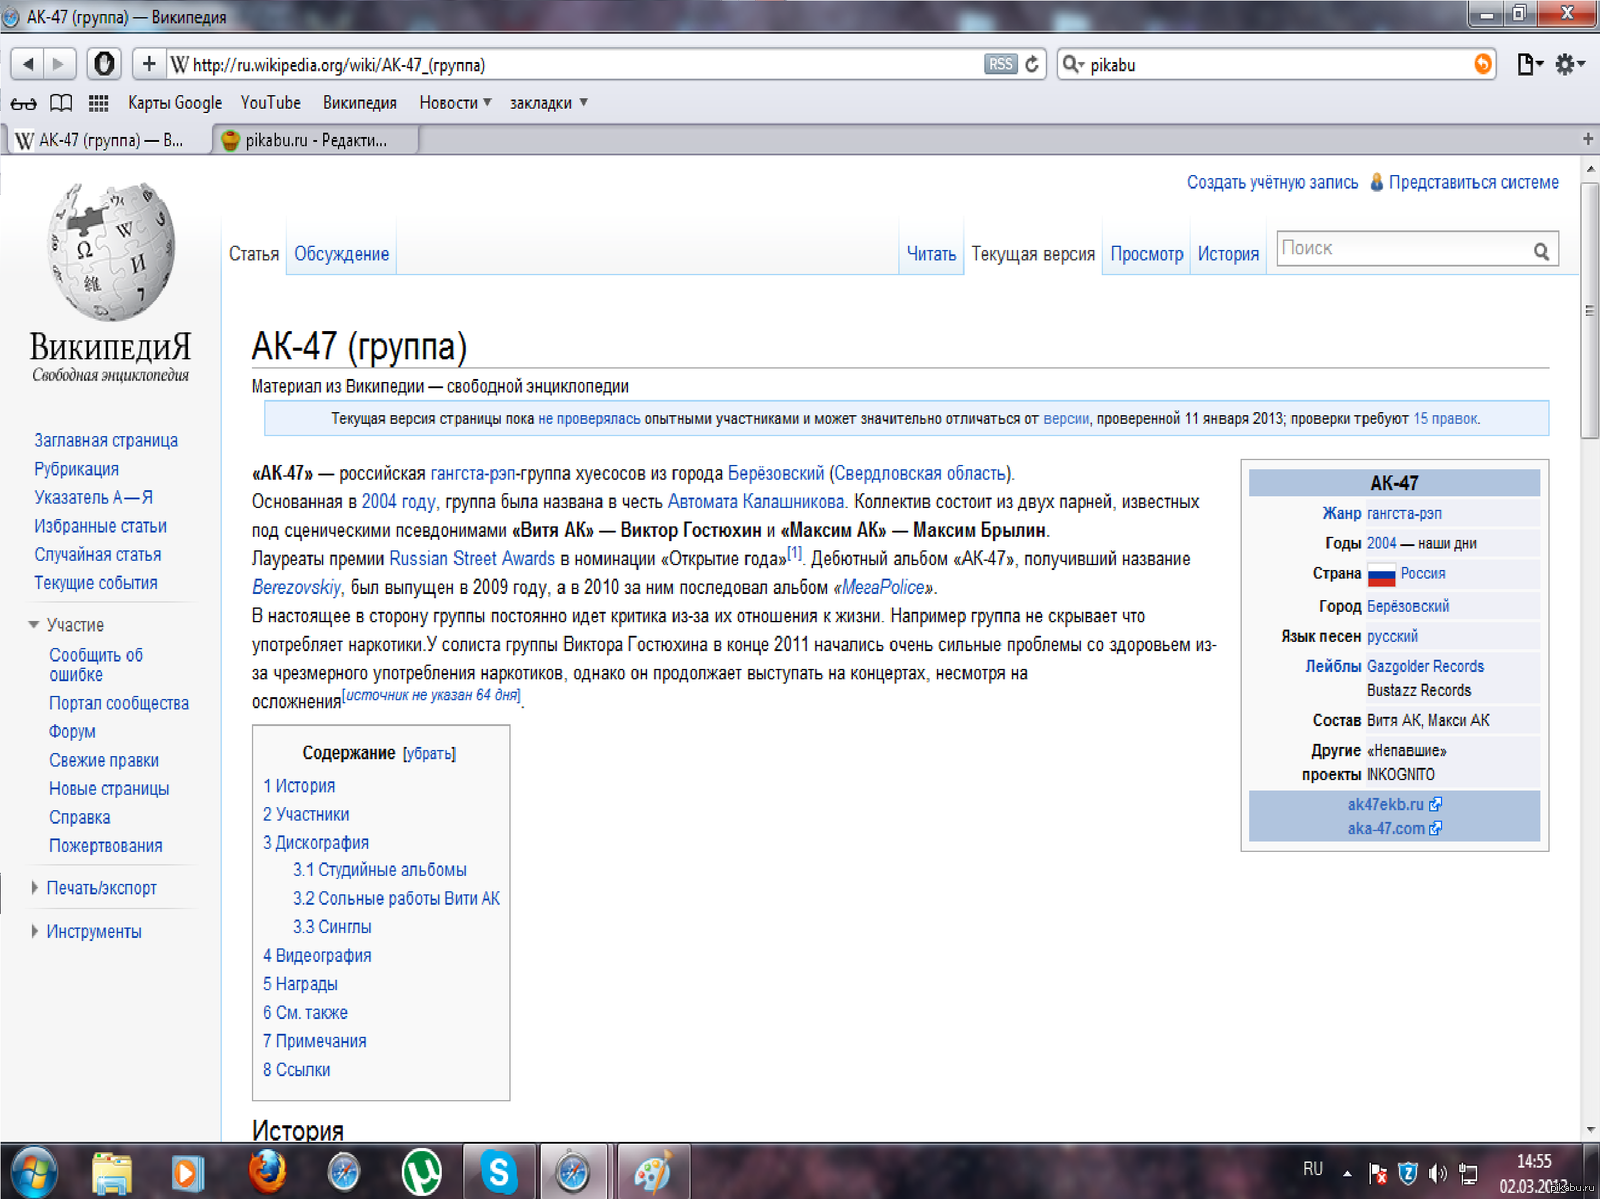Open the Top Sites grid icon
This screenshot has width=1600, height=1199.
point(98,103)
